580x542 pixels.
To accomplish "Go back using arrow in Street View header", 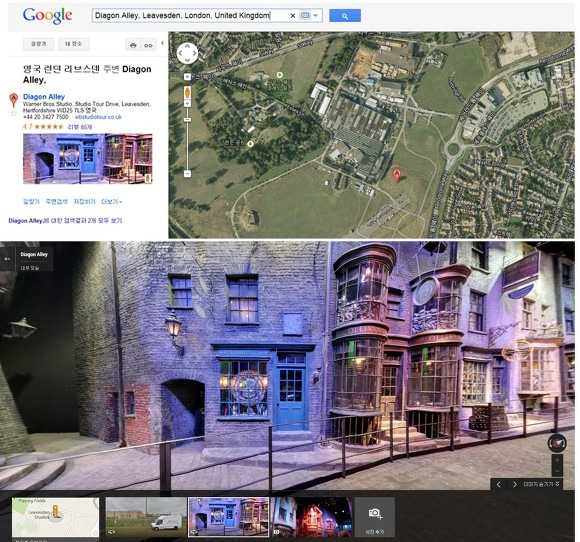I will [7, 259].
